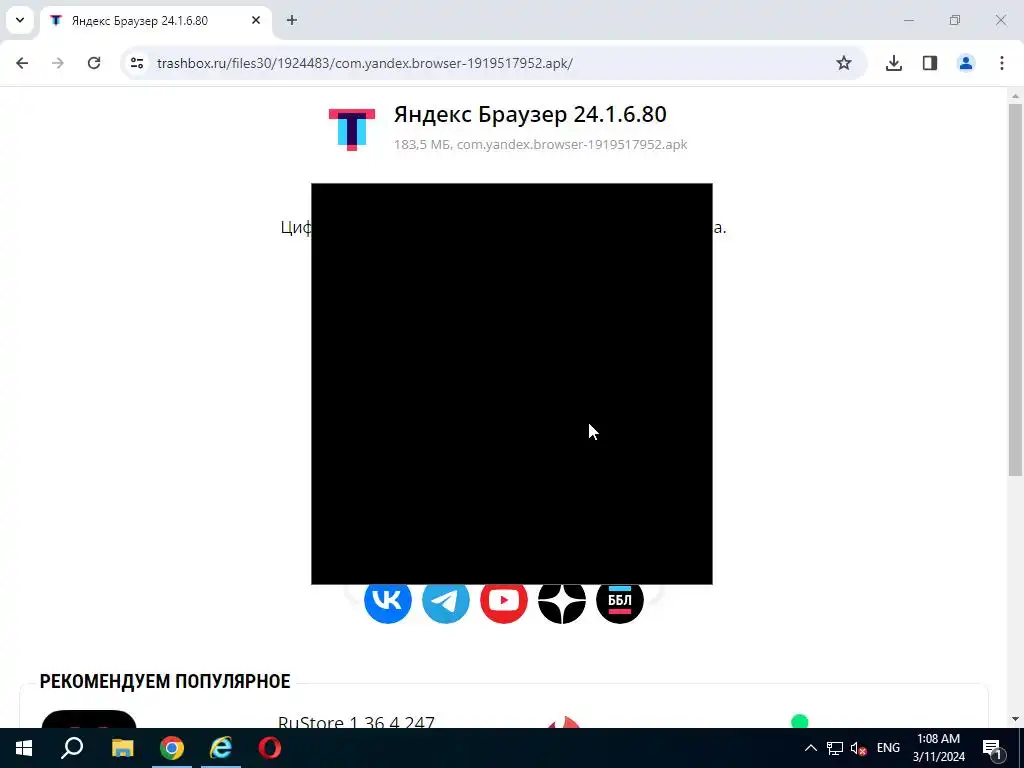Click the page vertical scrollbar thumb
This screenshot has height=768, width=1024.
(1015, 289)
